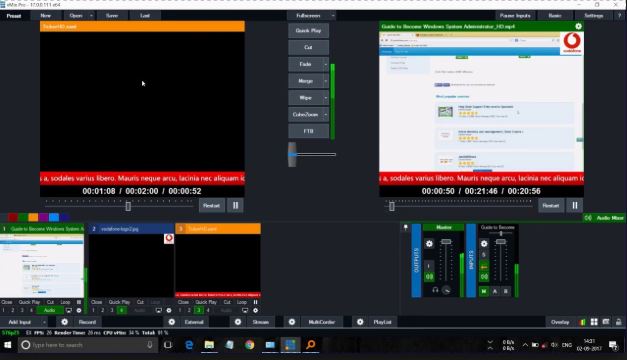Expand Open preset dropdown arrow

92,16
